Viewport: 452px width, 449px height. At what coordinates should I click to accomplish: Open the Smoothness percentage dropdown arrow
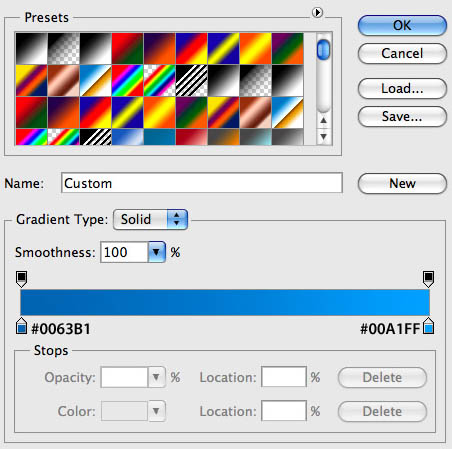coord(156,252)
